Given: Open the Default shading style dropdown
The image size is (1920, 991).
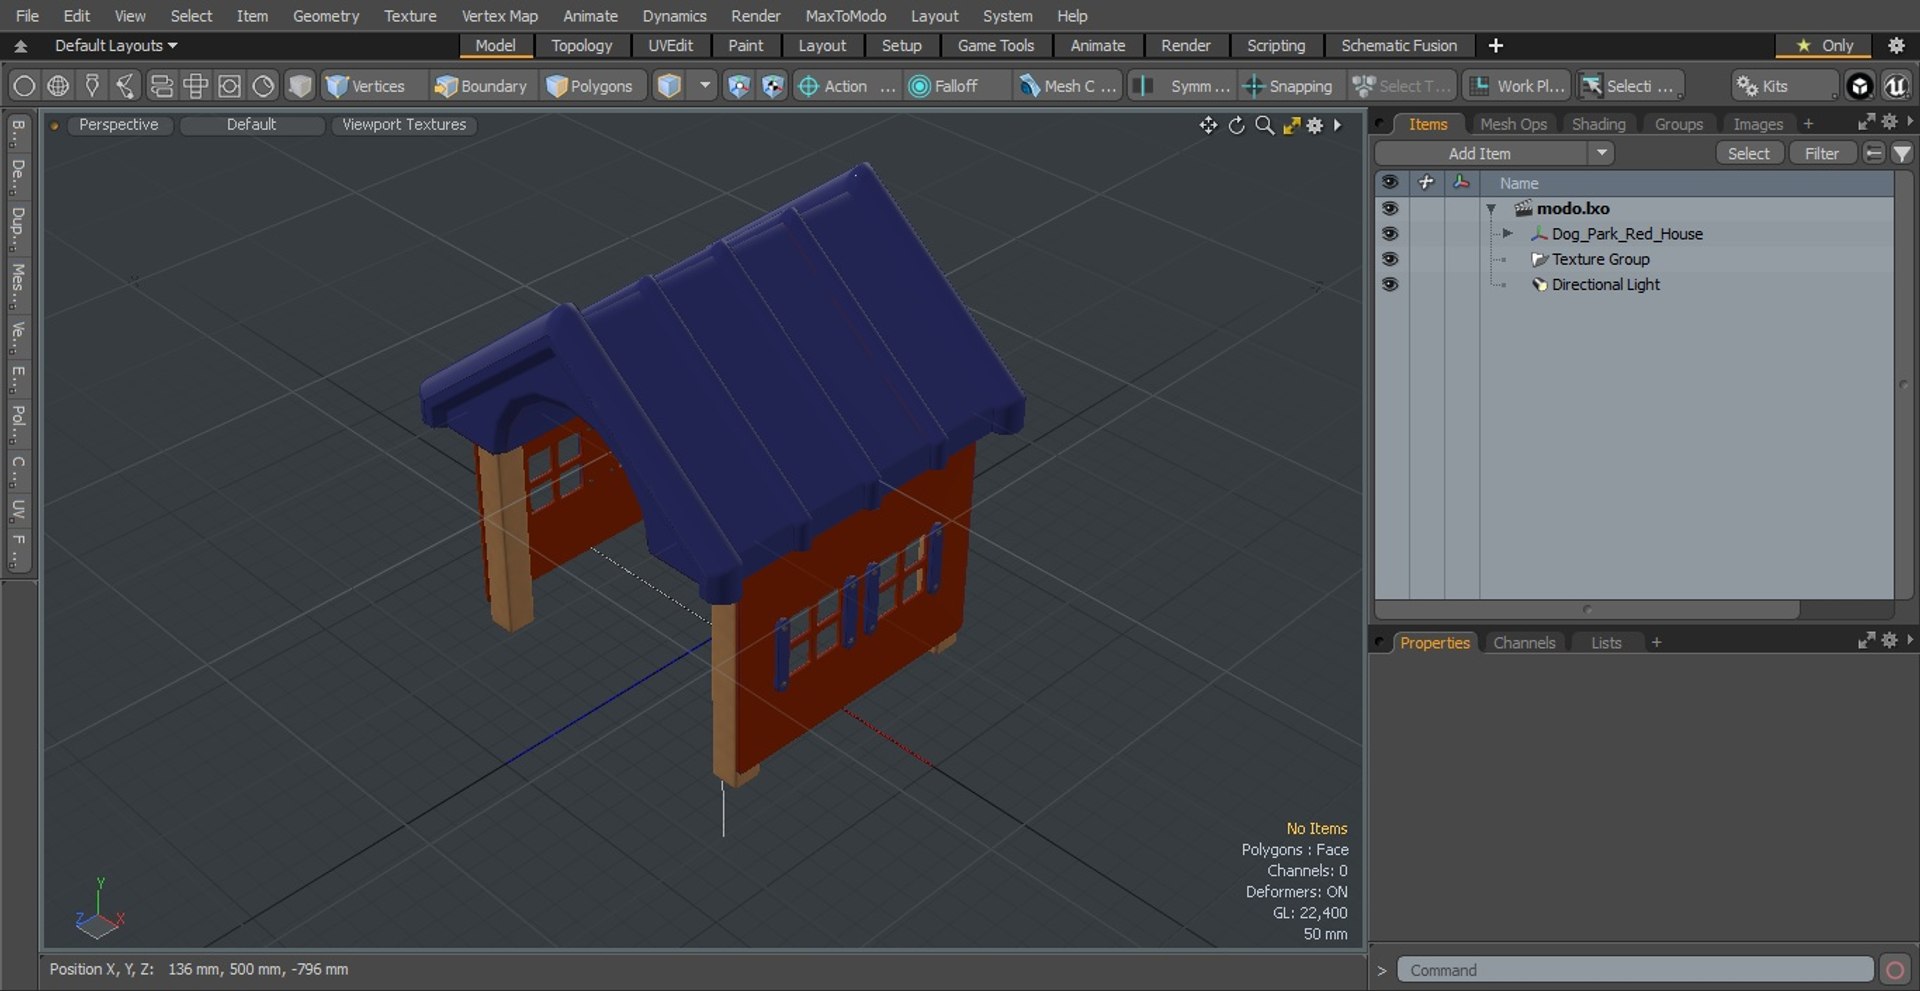Looking at the screenshot, I should (x=251, y=125).
